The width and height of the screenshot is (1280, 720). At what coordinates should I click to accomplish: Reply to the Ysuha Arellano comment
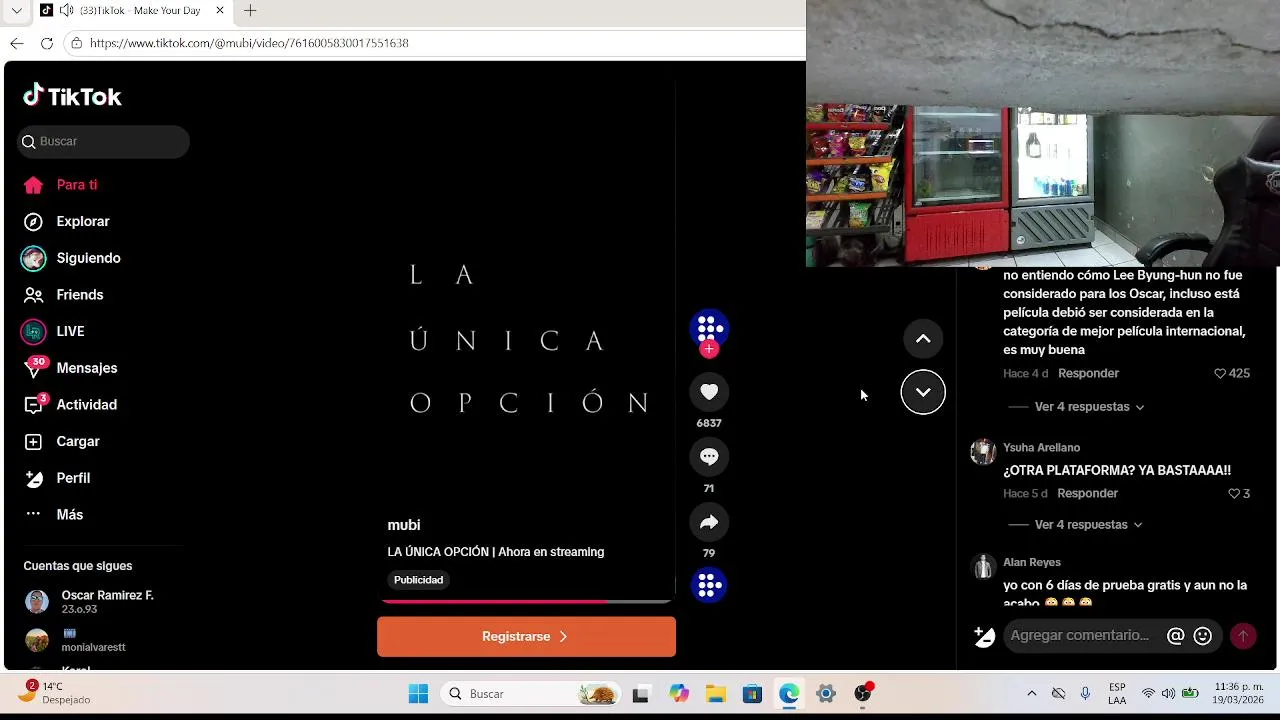click(1087, 494)
